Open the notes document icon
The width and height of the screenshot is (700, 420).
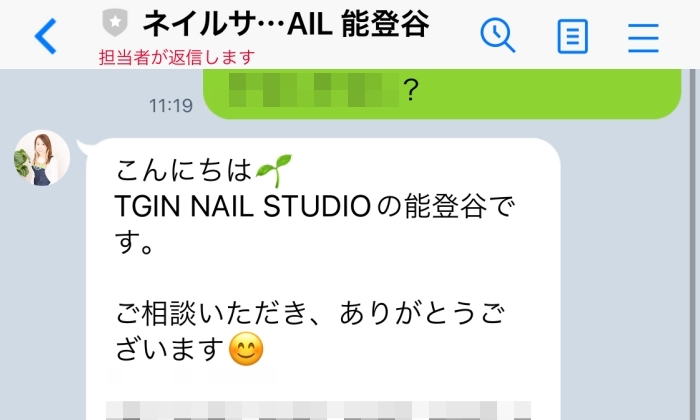[572, 36]
